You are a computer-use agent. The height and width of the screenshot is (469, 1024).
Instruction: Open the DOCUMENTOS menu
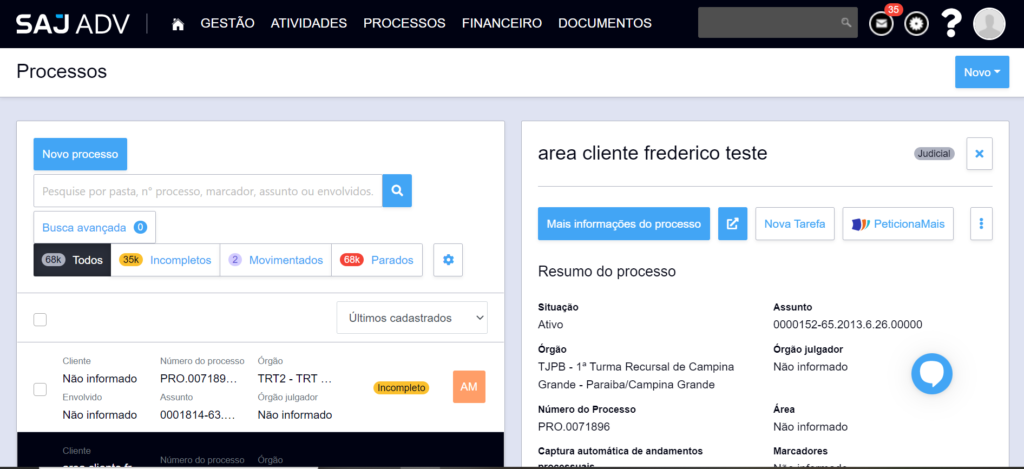click(605, 24)
